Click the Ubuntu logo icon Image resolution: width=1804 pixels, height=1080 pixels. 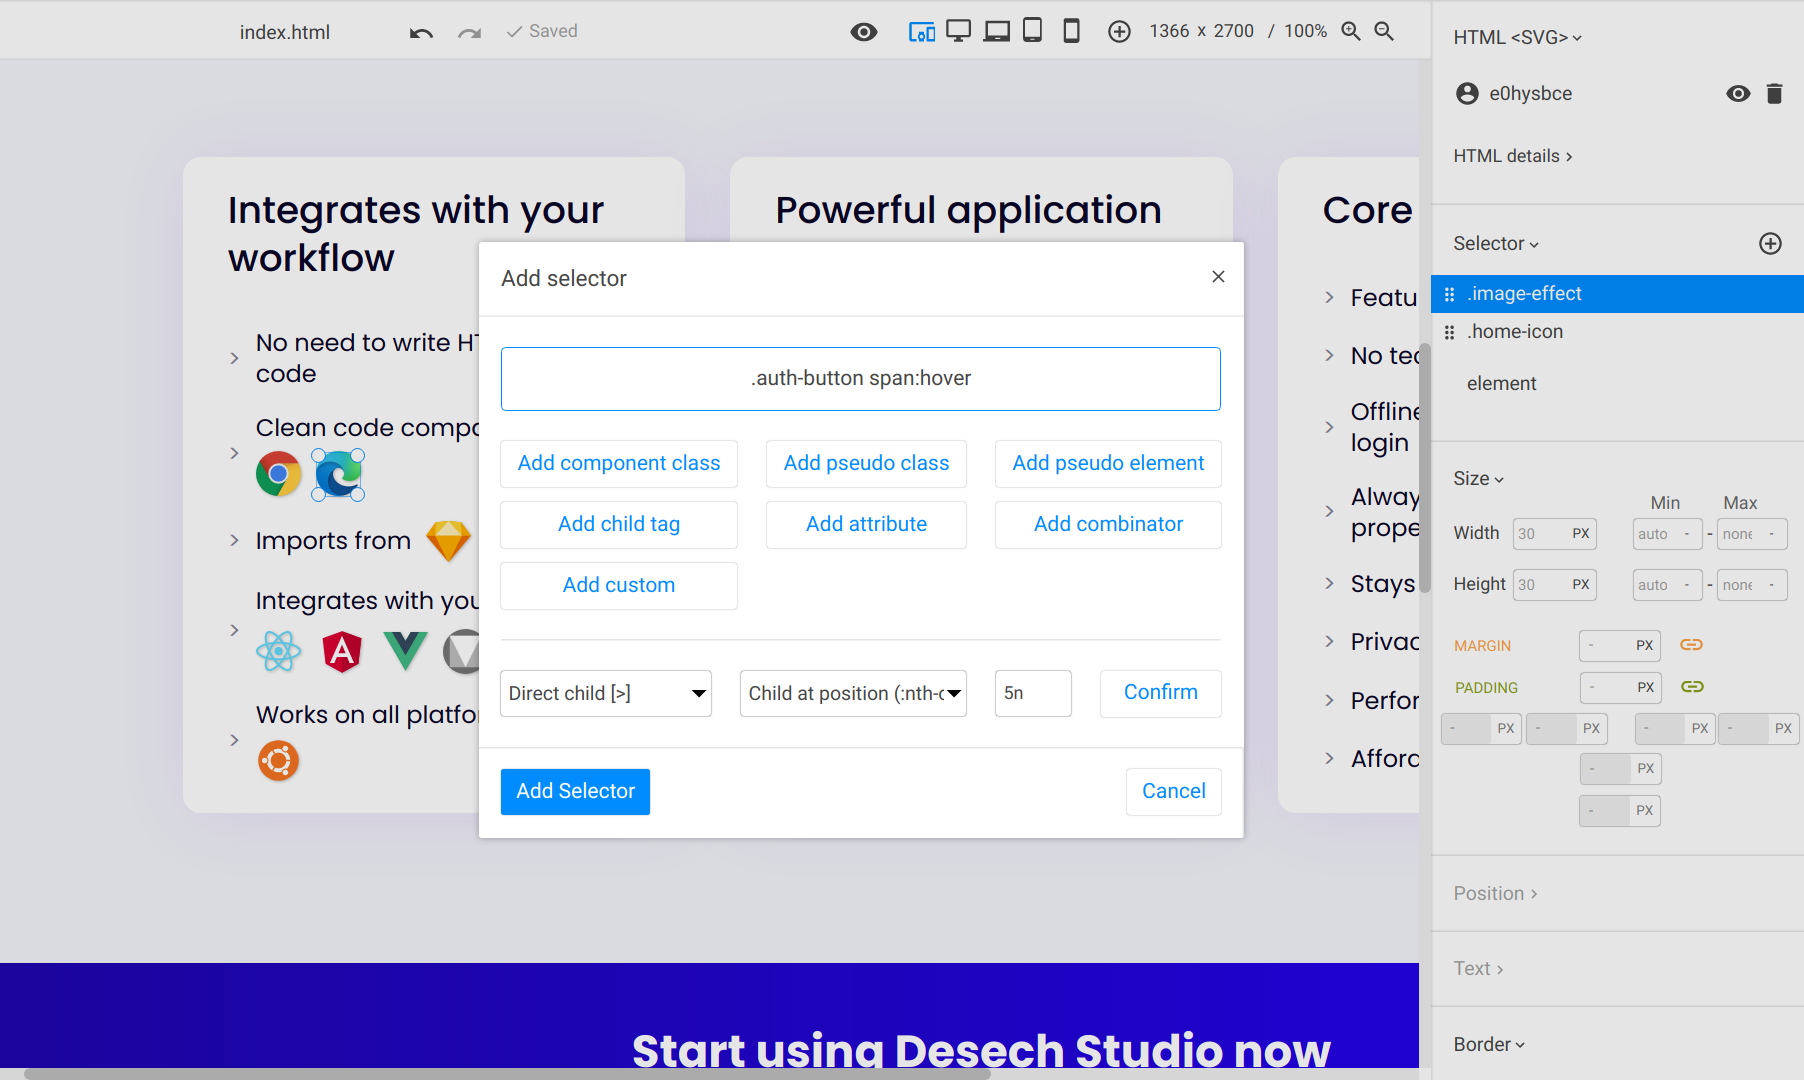[x=278, y=761]
